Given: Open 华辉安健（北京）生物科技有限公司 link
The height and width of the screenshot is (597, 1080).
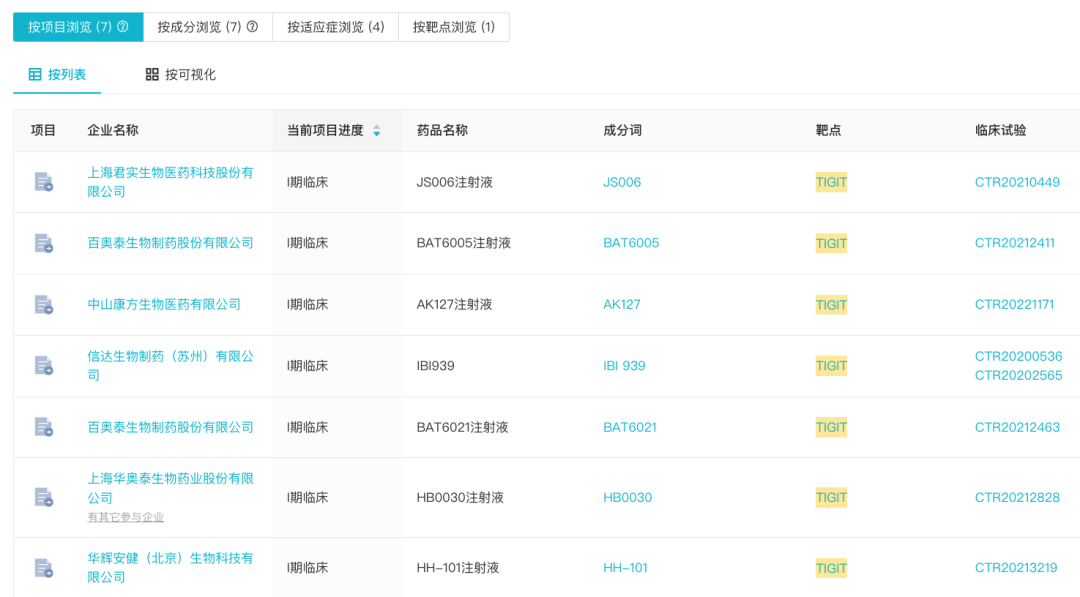Looking at the screenshot, I should click(x=170, y=567).
